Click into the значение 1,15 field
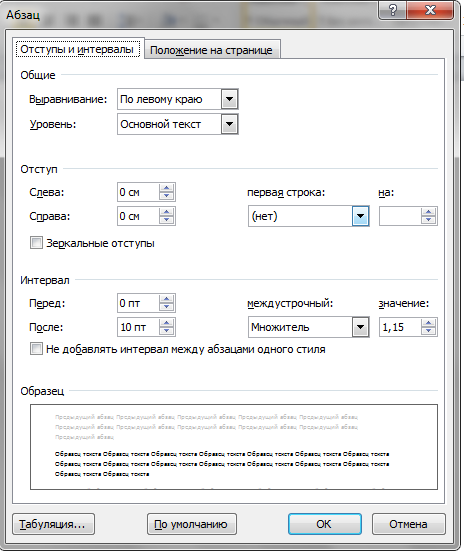 (x=400, y=327)
